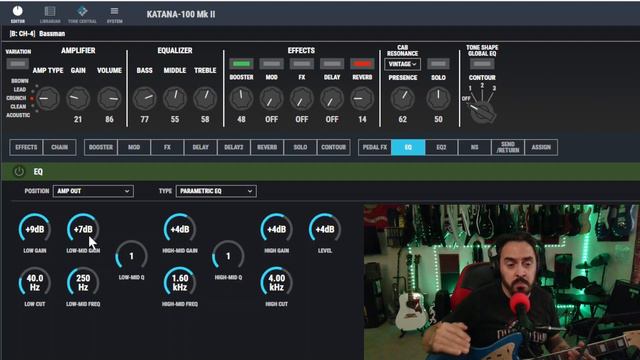Click the Amp Type selector knob
Screen dimensions: 640x360
(x=48, y=98)
